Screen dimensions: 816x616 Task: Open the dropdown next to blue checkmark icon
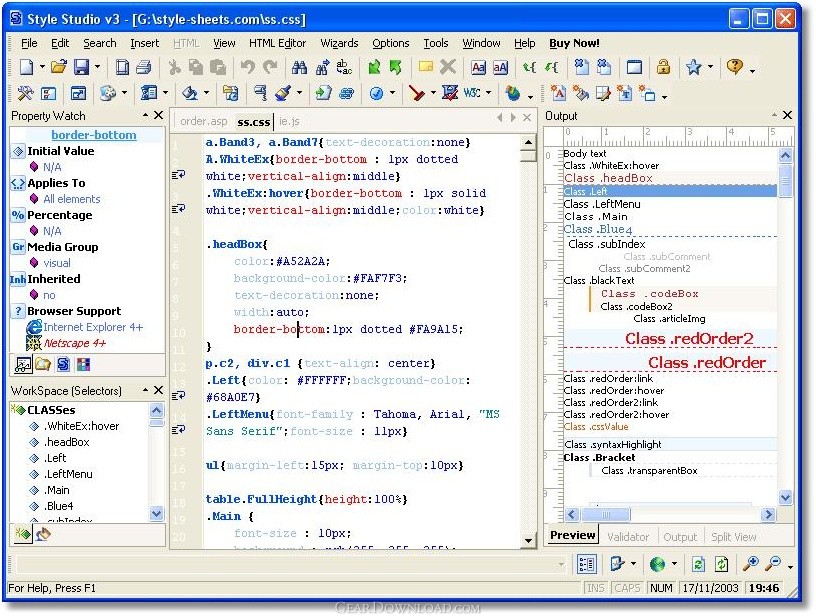coord(392,94)
